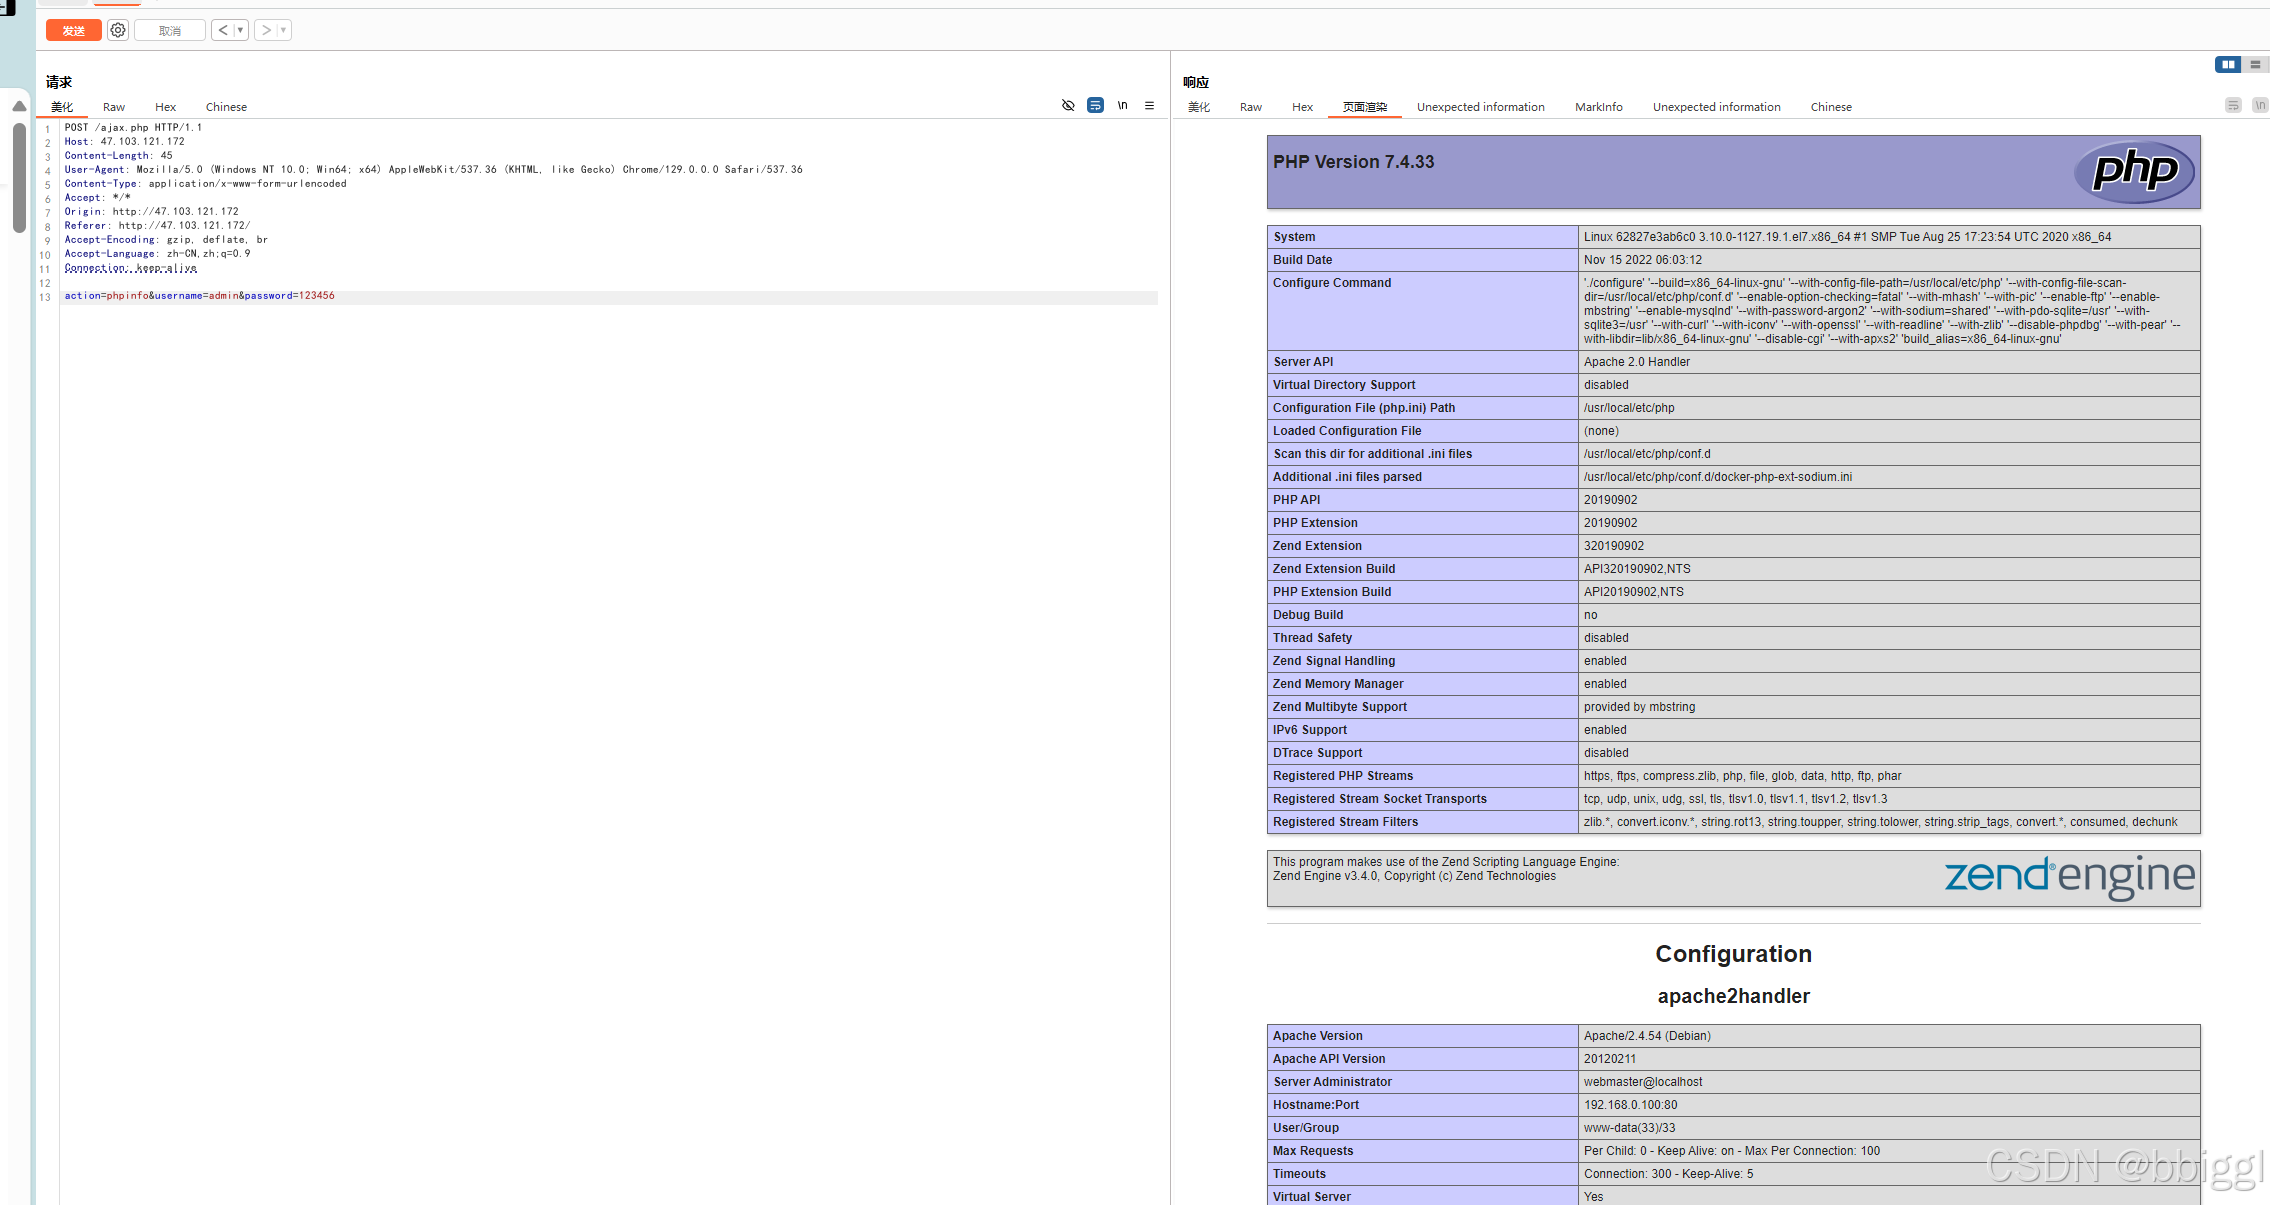Click the 取消 cancel button

pos(170,30)
